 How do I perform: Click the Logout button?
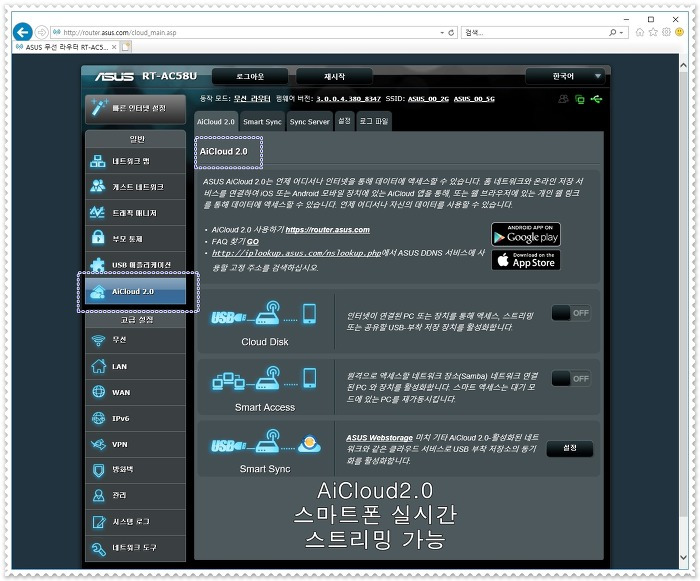(250, 76)
